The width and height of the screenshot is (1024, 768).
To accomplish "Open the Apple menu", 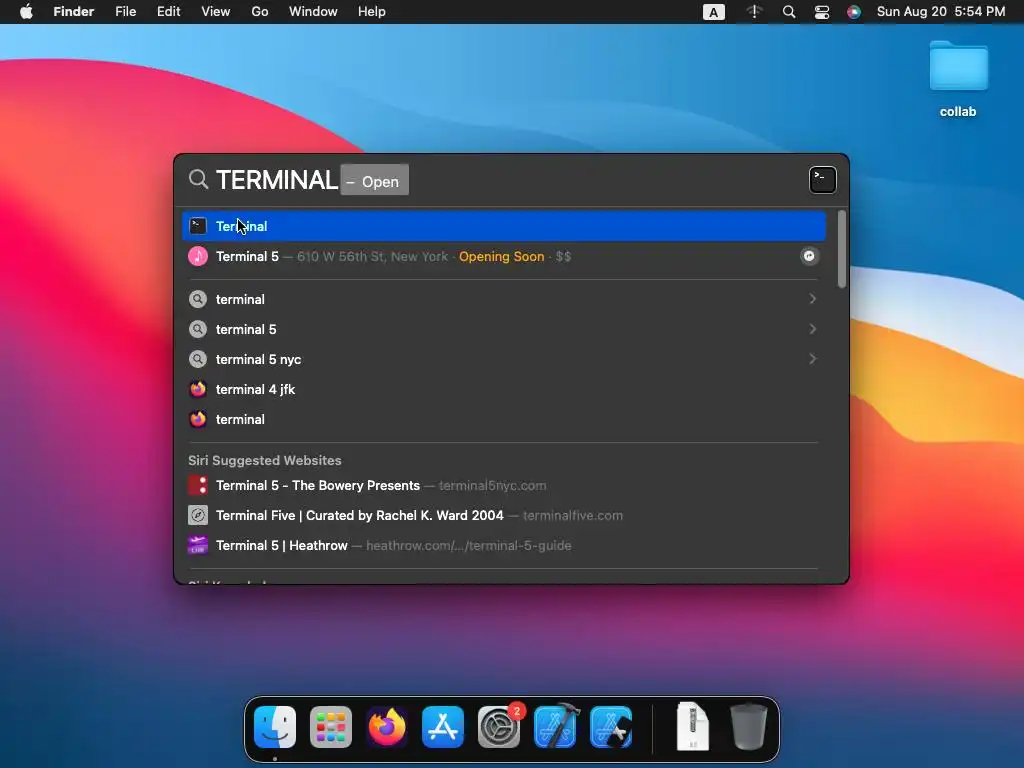I will pos(26,12).
